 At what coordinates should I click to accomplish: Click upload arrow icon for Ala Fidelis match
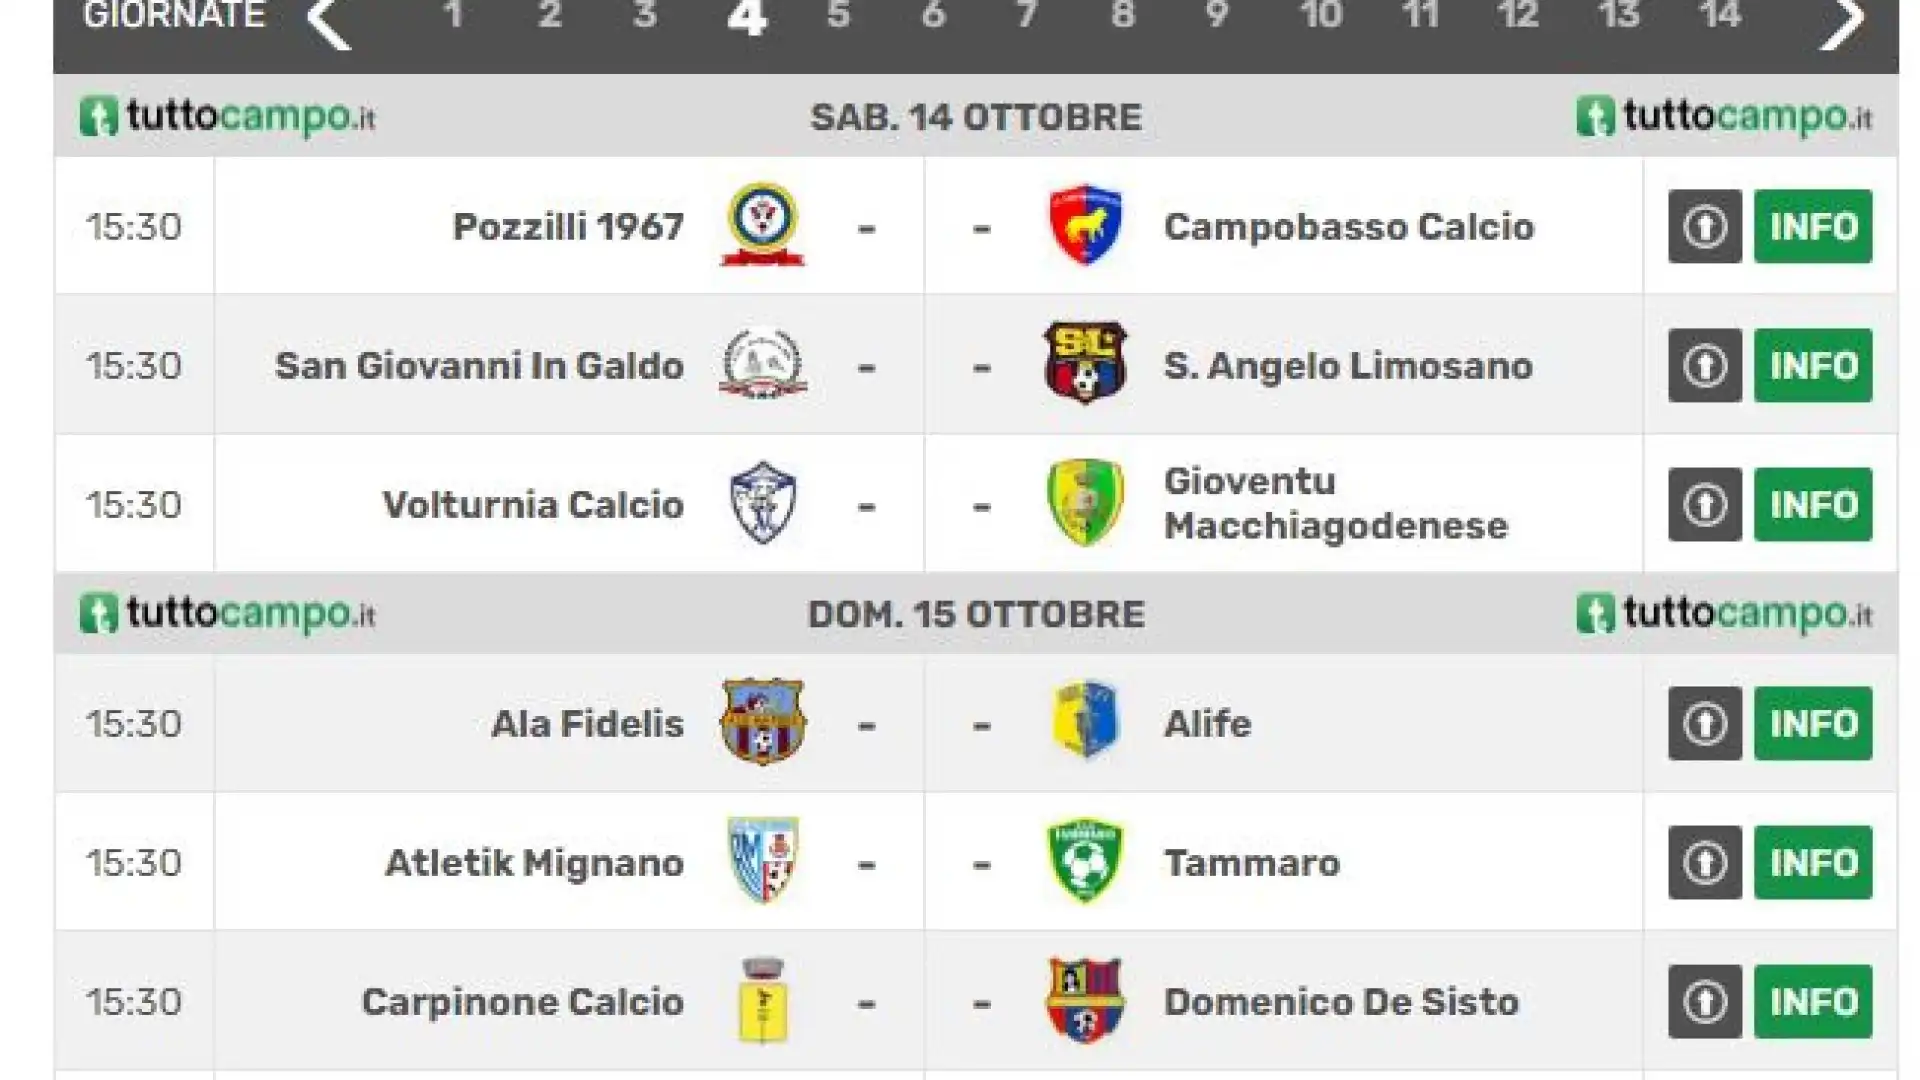pyautogui.click(x=1705, y=723)
